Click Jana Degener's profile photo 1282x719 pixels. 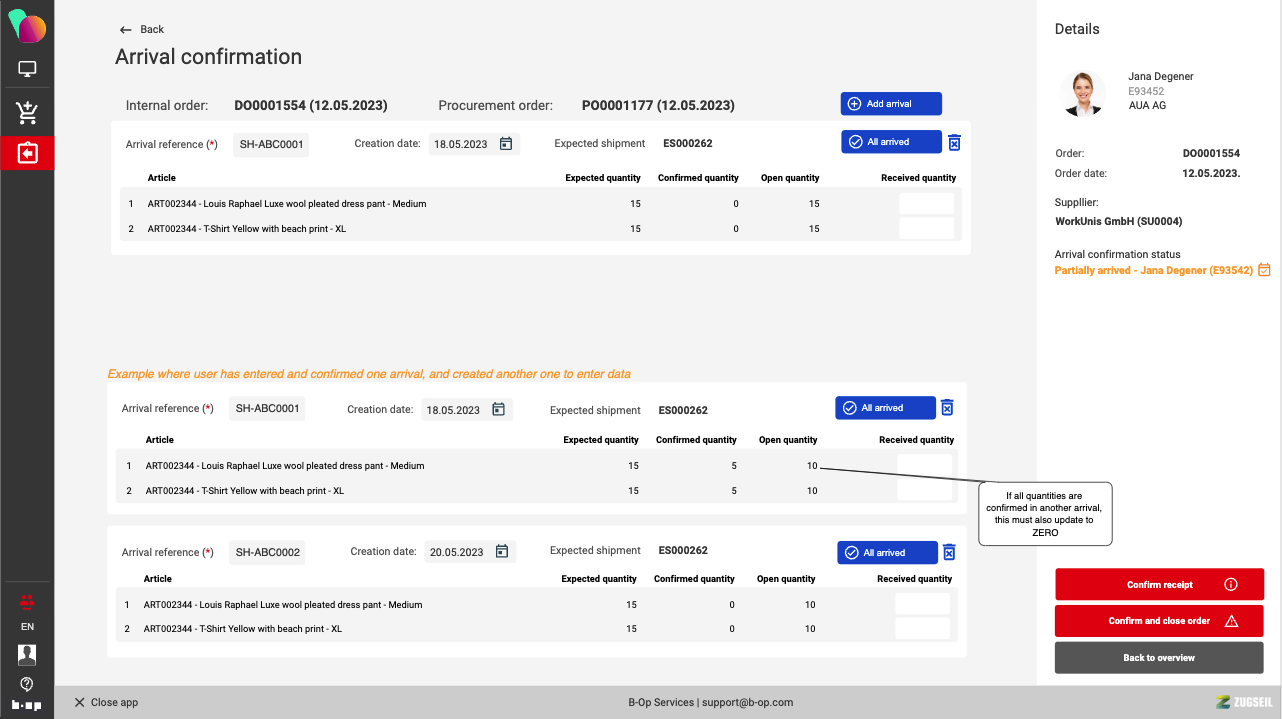(1082, 93)
